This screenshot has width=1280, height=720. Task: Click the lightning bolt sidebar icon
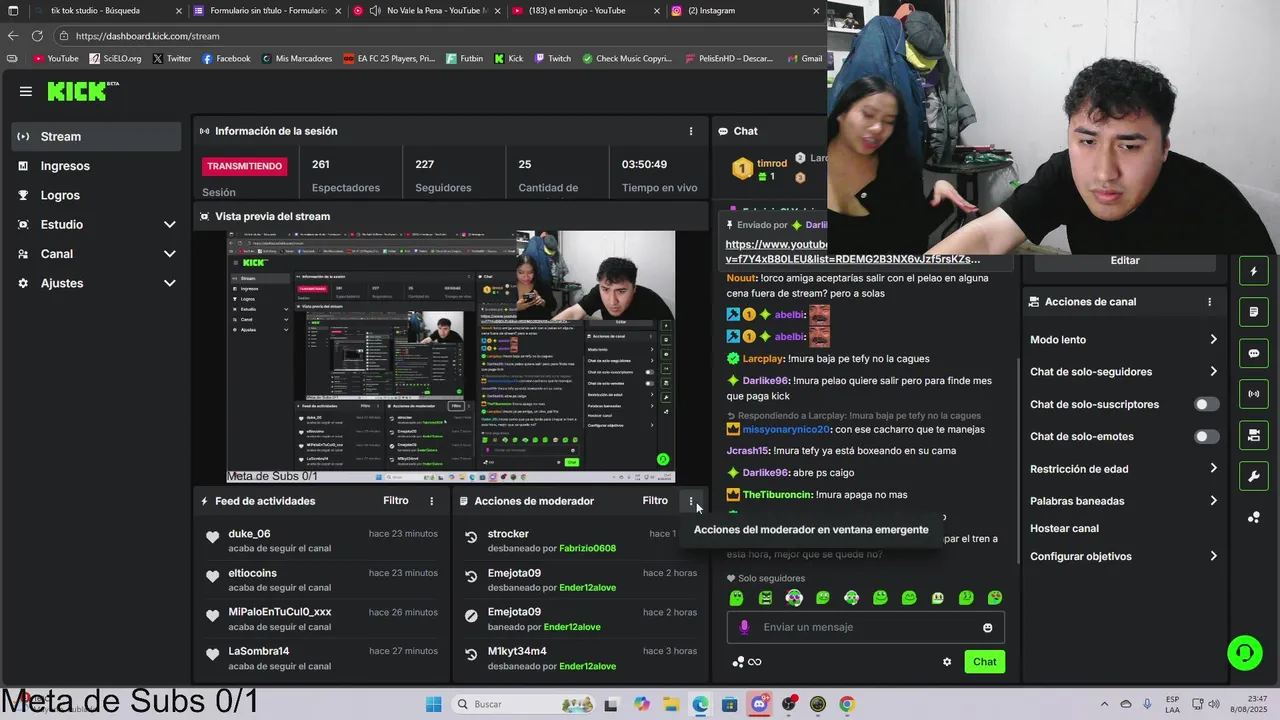[x=1254, y=271]
